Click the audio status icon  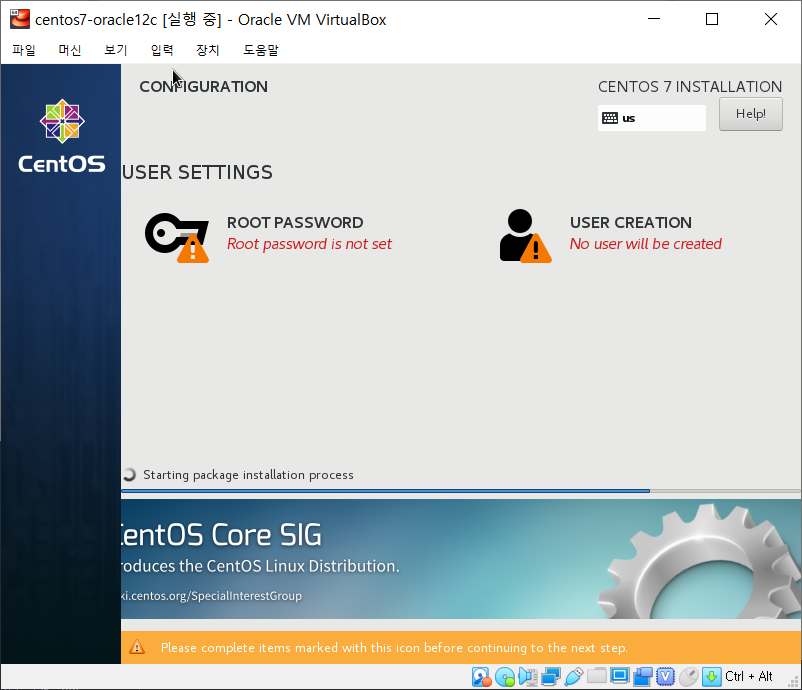[x=527, y=677]
